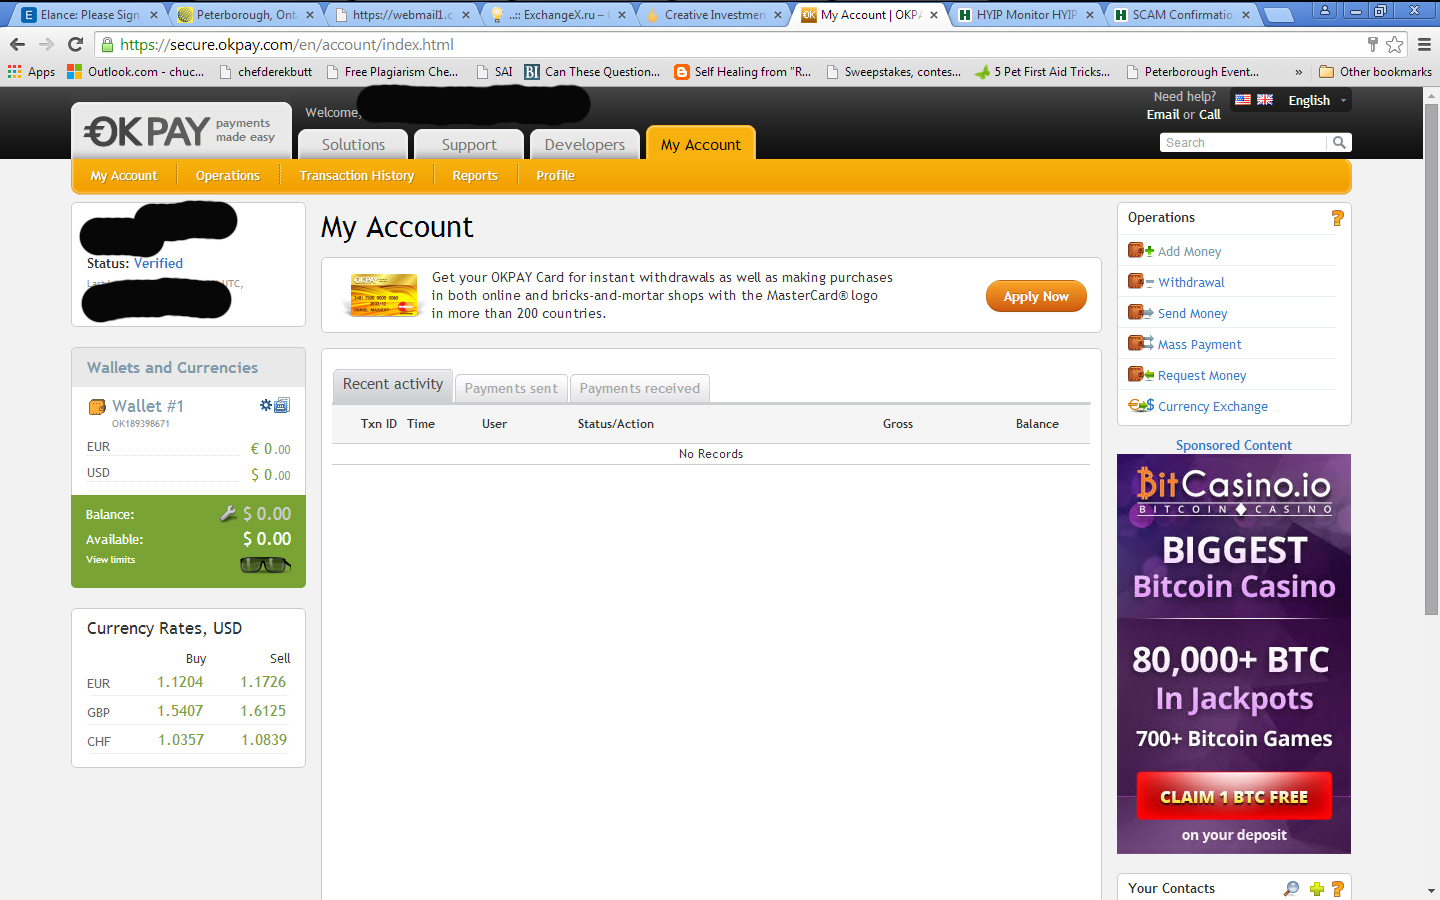Click the sunglasses icon in the balance panel
The height and width of the screenshot is (900, 1440).
265,565
